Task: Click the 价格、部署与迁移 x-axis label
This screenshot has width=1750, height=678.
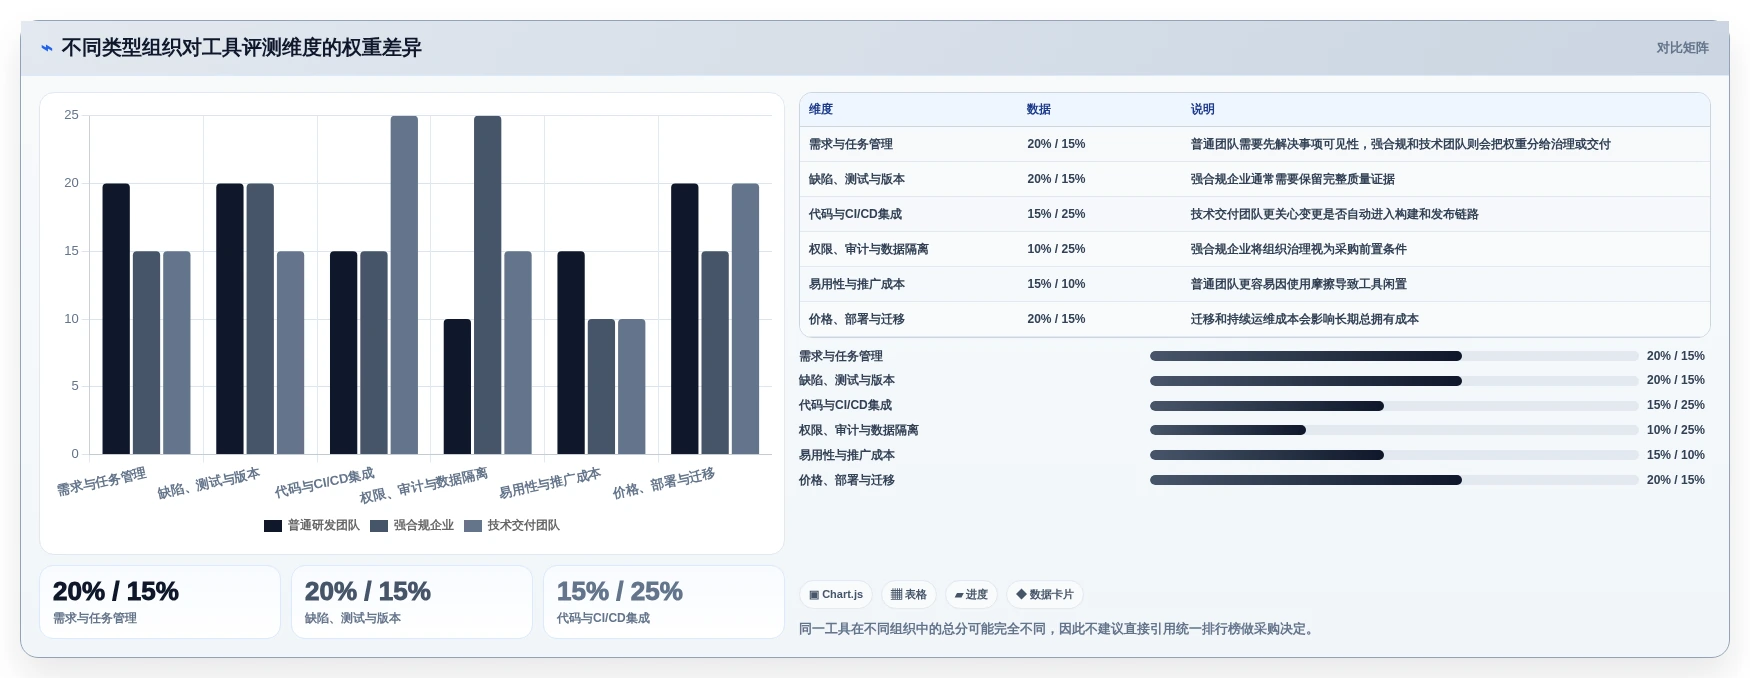Action: (x=664, y=483)
